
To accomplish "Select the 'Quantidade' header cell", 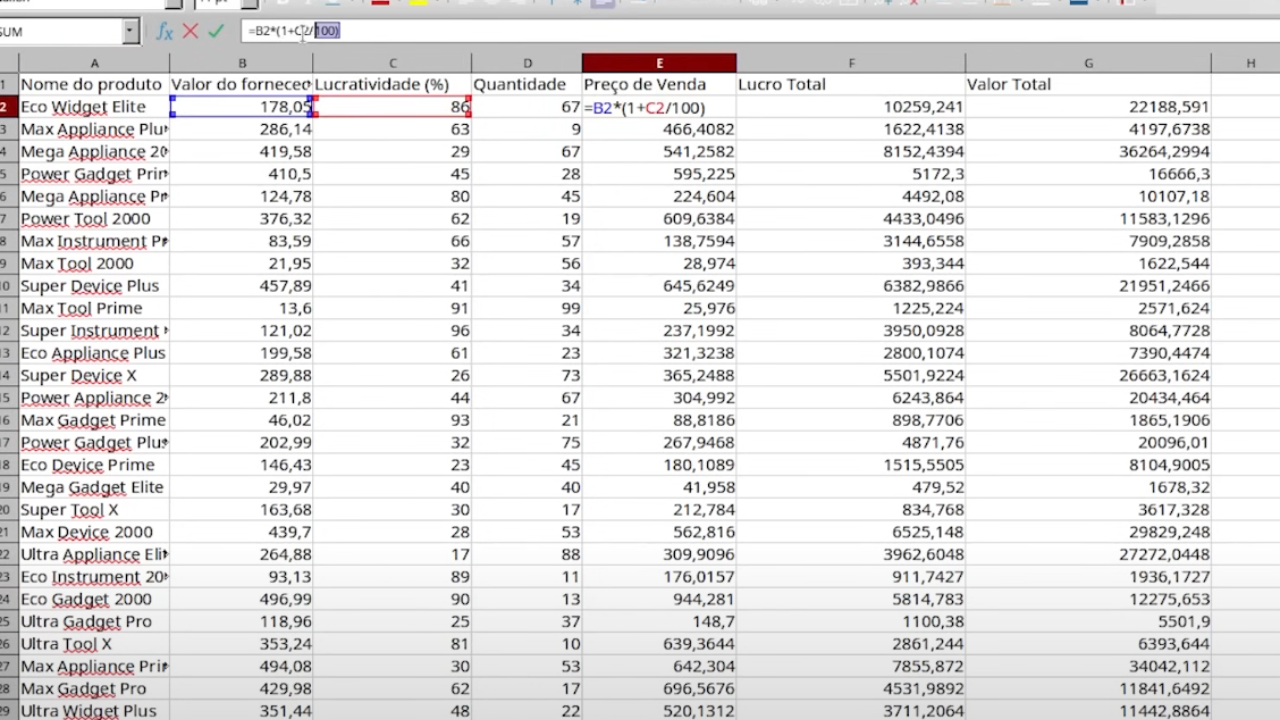I will pos(526,85).
